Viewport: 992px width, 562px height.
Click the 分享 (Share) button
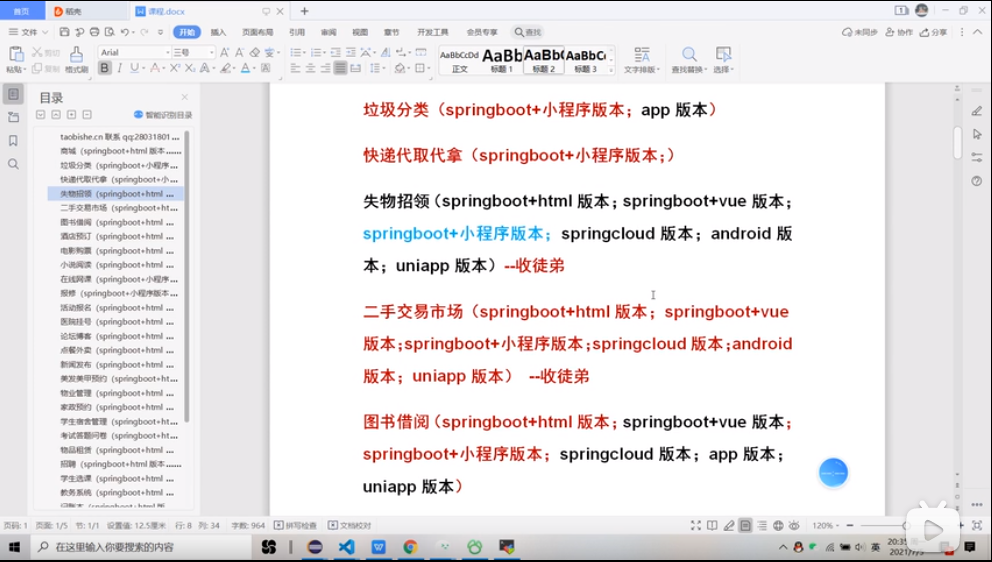coord(934,32)
